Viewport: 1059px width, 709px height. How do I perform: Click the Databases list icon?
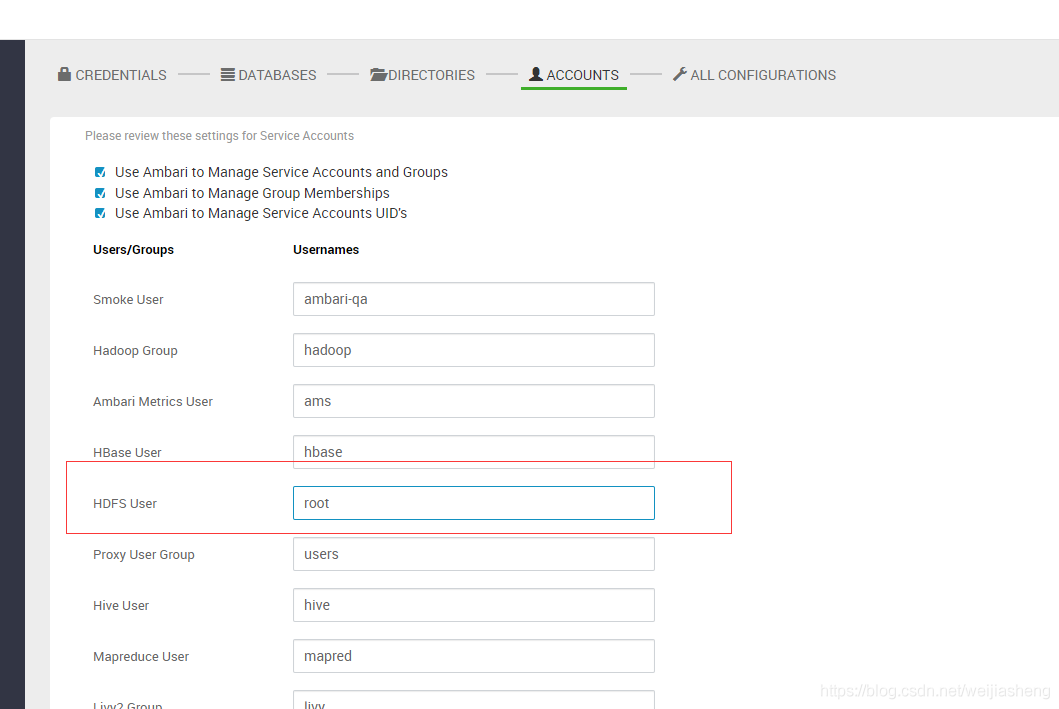[x=228, y=74]
